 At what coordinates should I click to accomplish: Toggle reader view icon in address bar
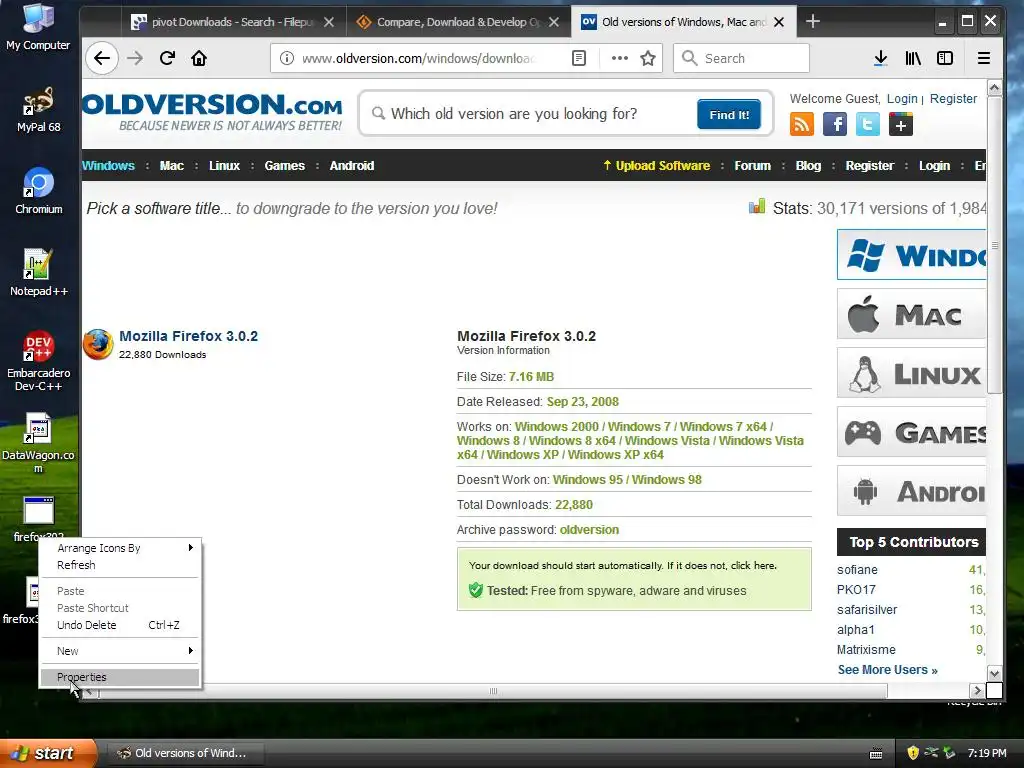[579, 58]
